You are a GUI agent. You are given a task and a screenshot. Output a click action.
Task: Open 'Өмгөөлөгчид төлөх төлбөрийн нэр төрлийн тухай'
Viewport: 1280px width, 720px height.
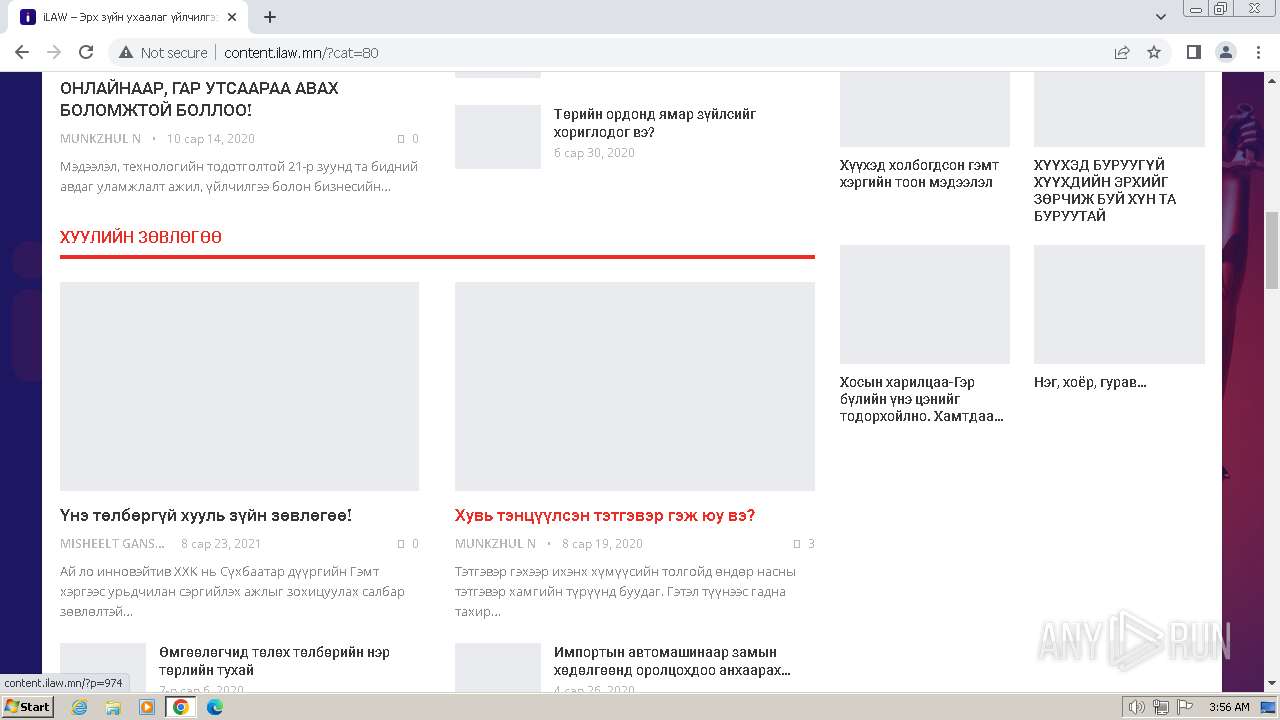(274, 661)
